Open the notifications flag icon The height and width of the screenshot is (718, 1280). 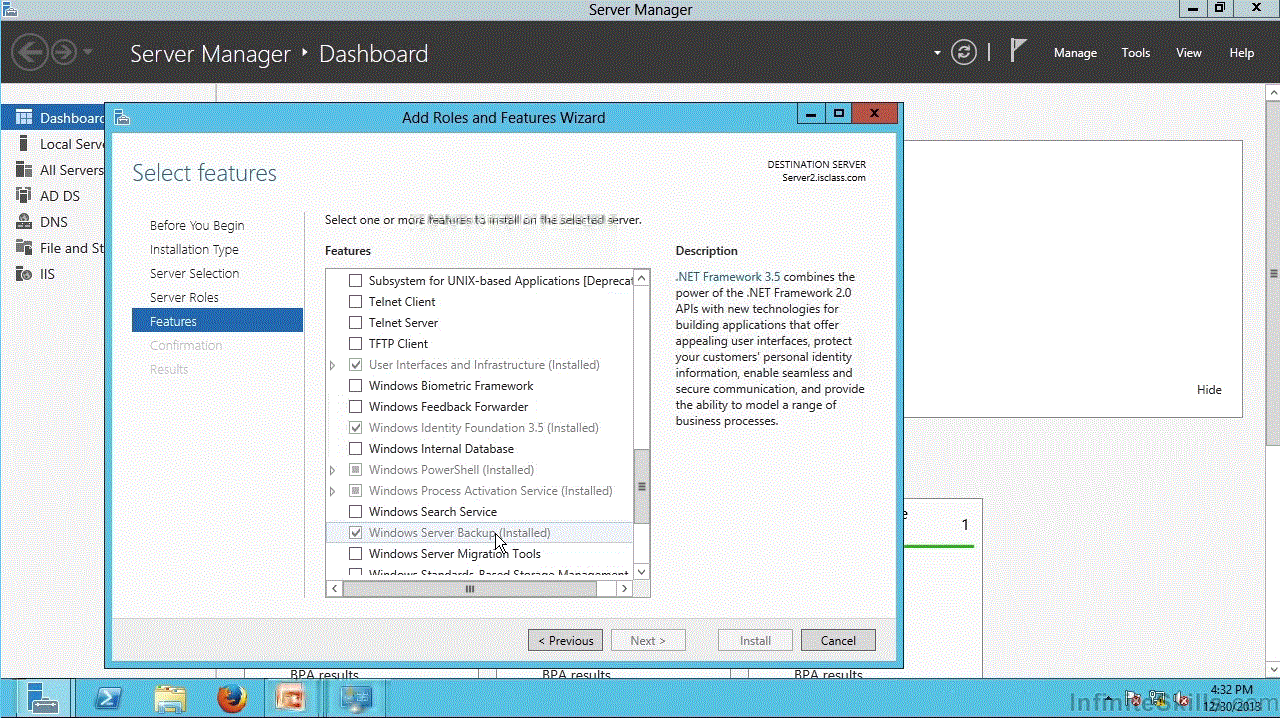tap(1018, 51)
